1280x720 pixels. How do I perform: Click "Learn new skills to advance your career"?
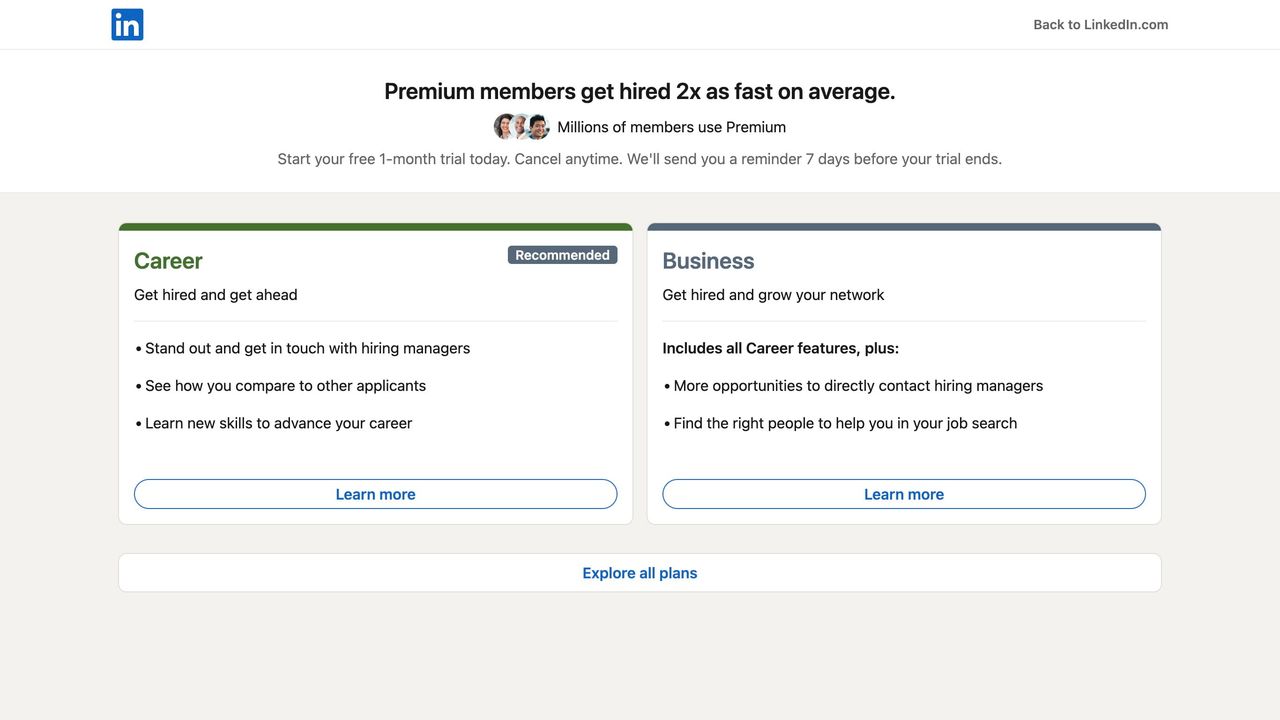[x=278, y=423]
